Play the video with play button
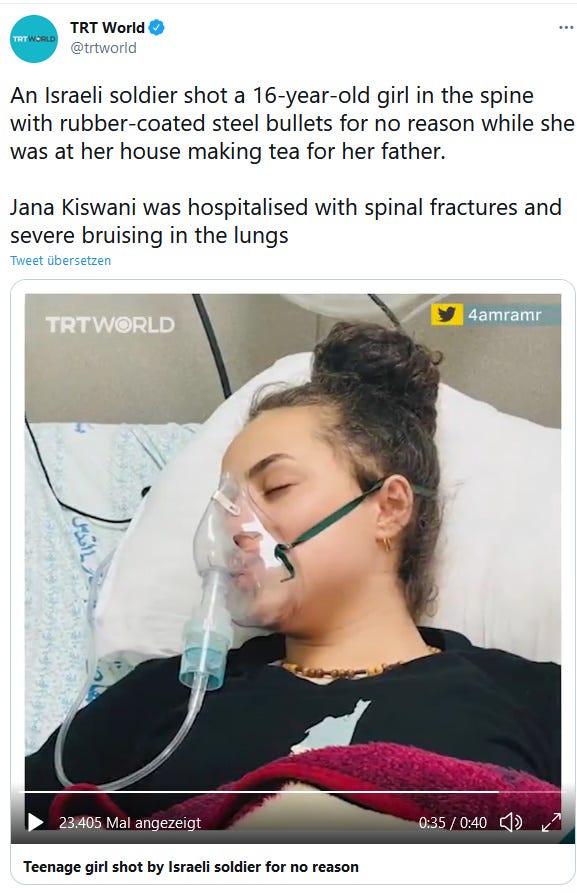The image size is (577, 893). (35, 822)
